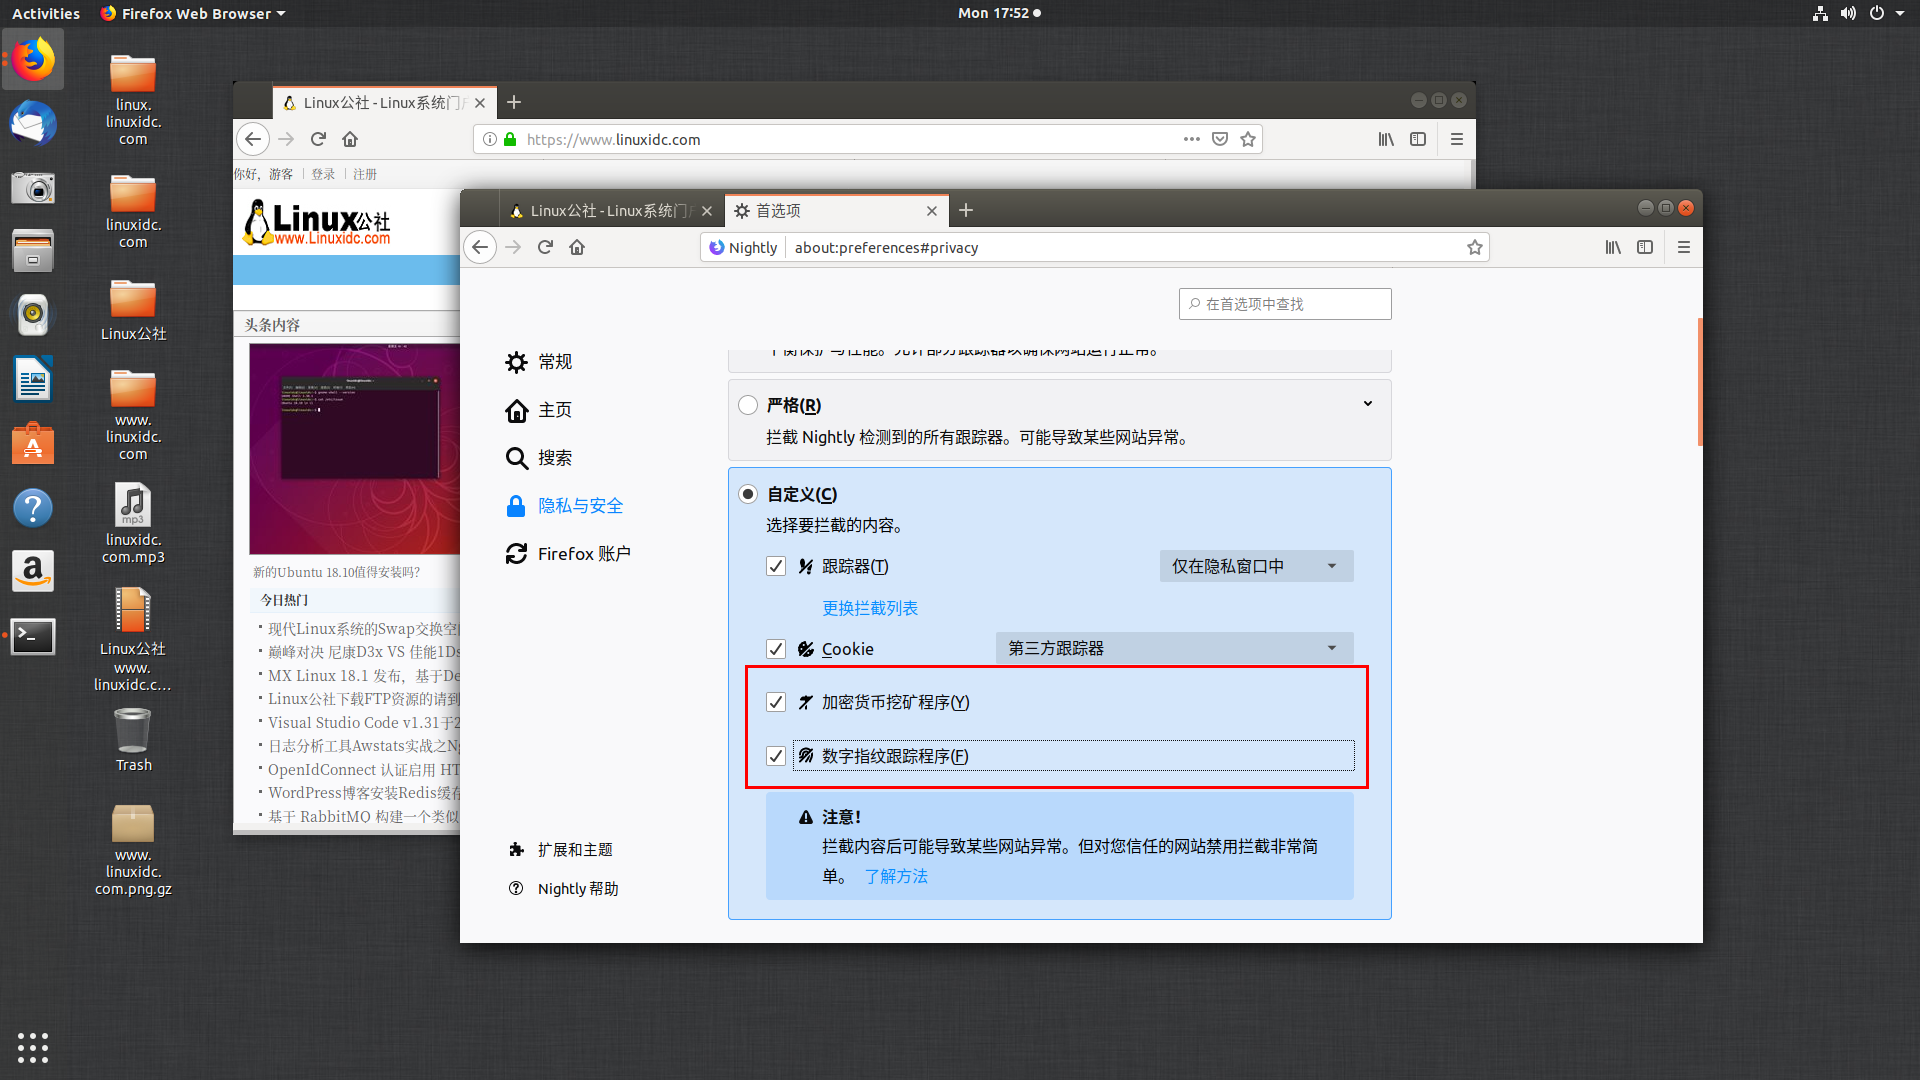
Task: Click Ubuntu screenshot thumbnail in rear window
Action: click(354, 449)
